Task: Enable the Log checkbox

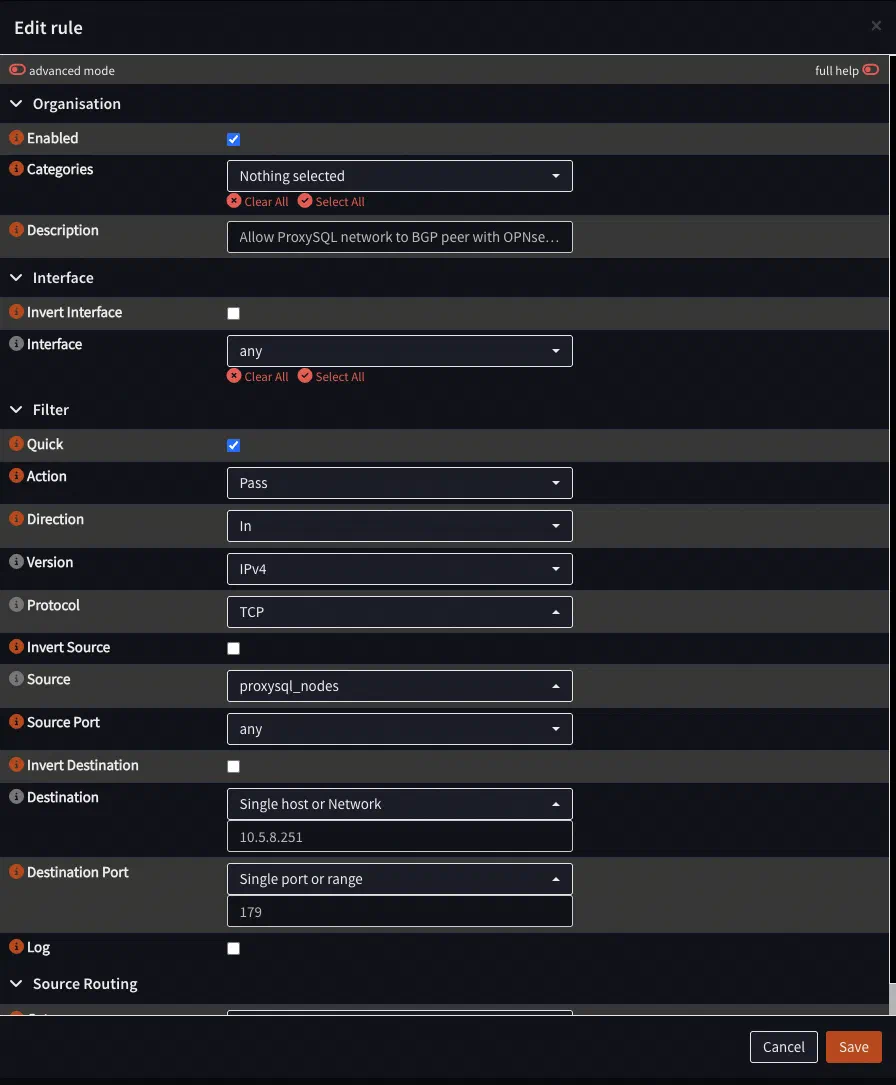Action: (234, 948)
